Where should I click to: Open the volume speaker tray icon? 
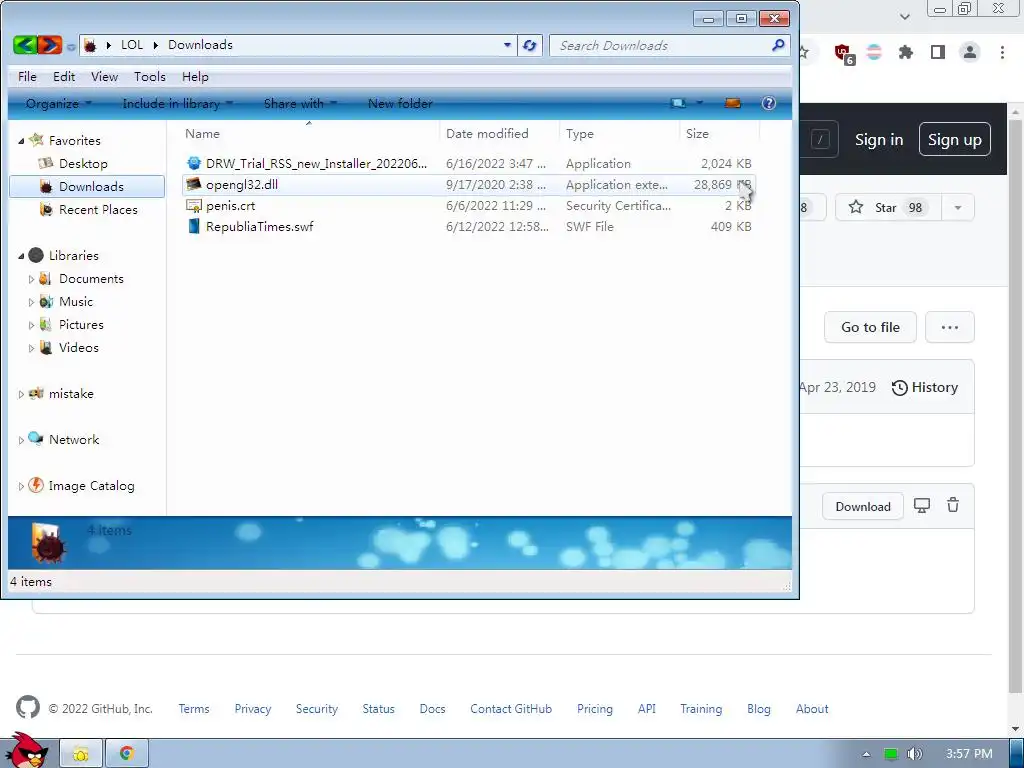915,754
